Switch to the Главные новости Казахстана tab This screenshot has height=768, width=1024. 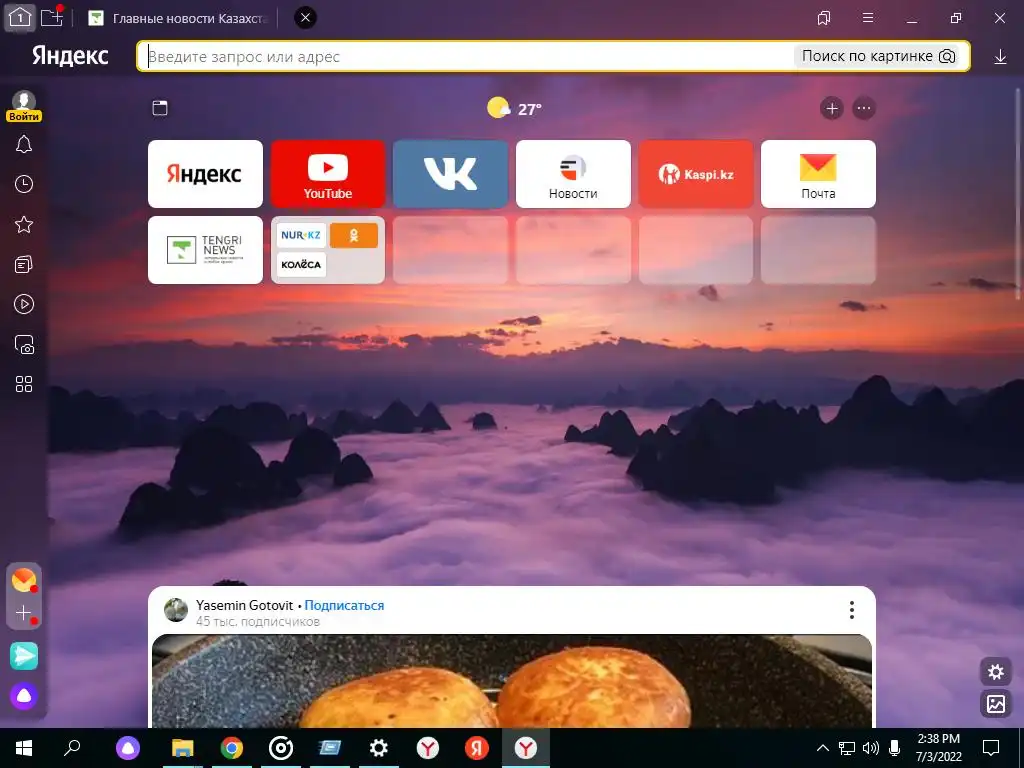tap(178, 18)
